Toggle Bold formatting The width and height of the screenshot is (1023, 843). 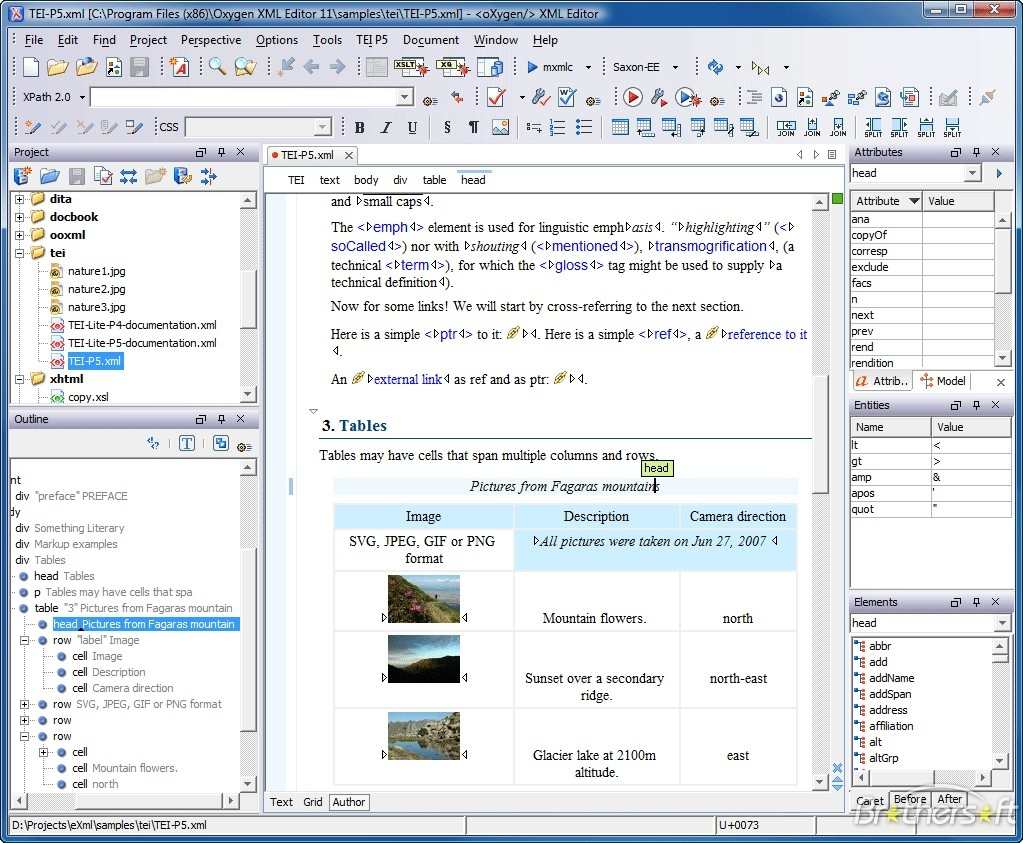359,127
